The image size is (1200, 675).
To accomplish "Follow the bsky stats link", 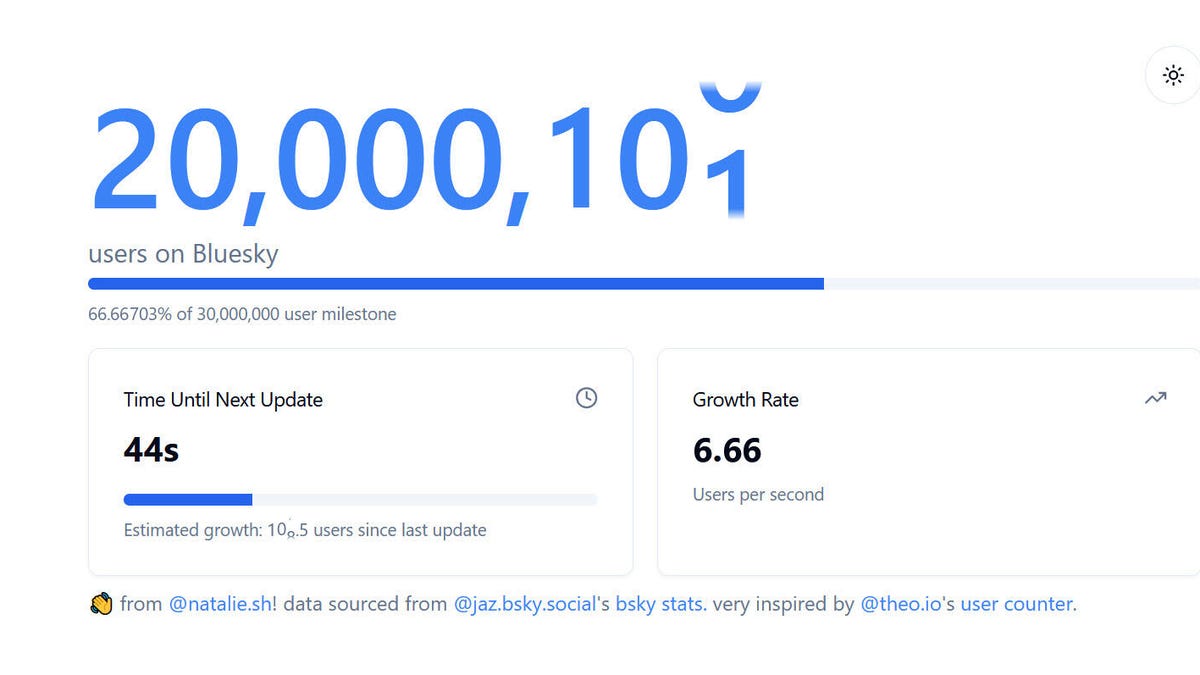I will [661, 604].
